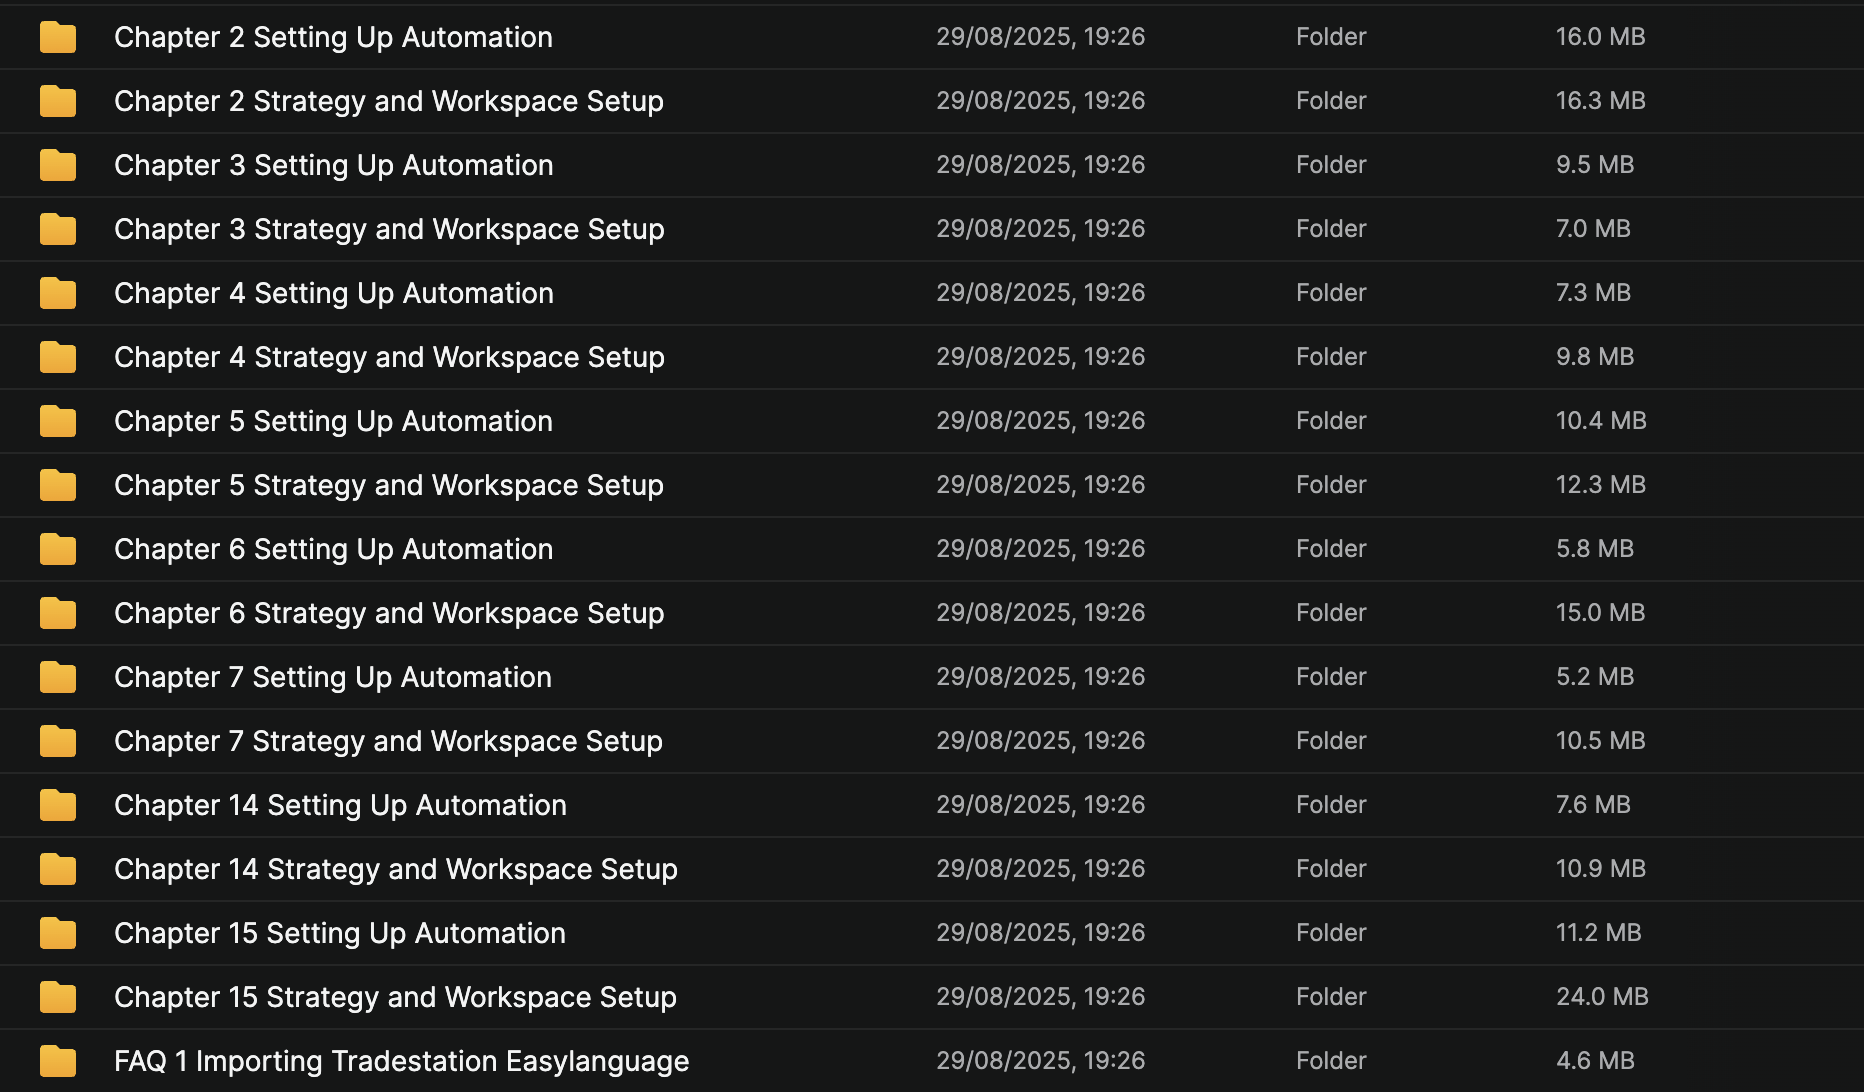Click folder icon for Chapter 6 Setting Up Automation
The image size is (1864, 1092).
point(58,549)
